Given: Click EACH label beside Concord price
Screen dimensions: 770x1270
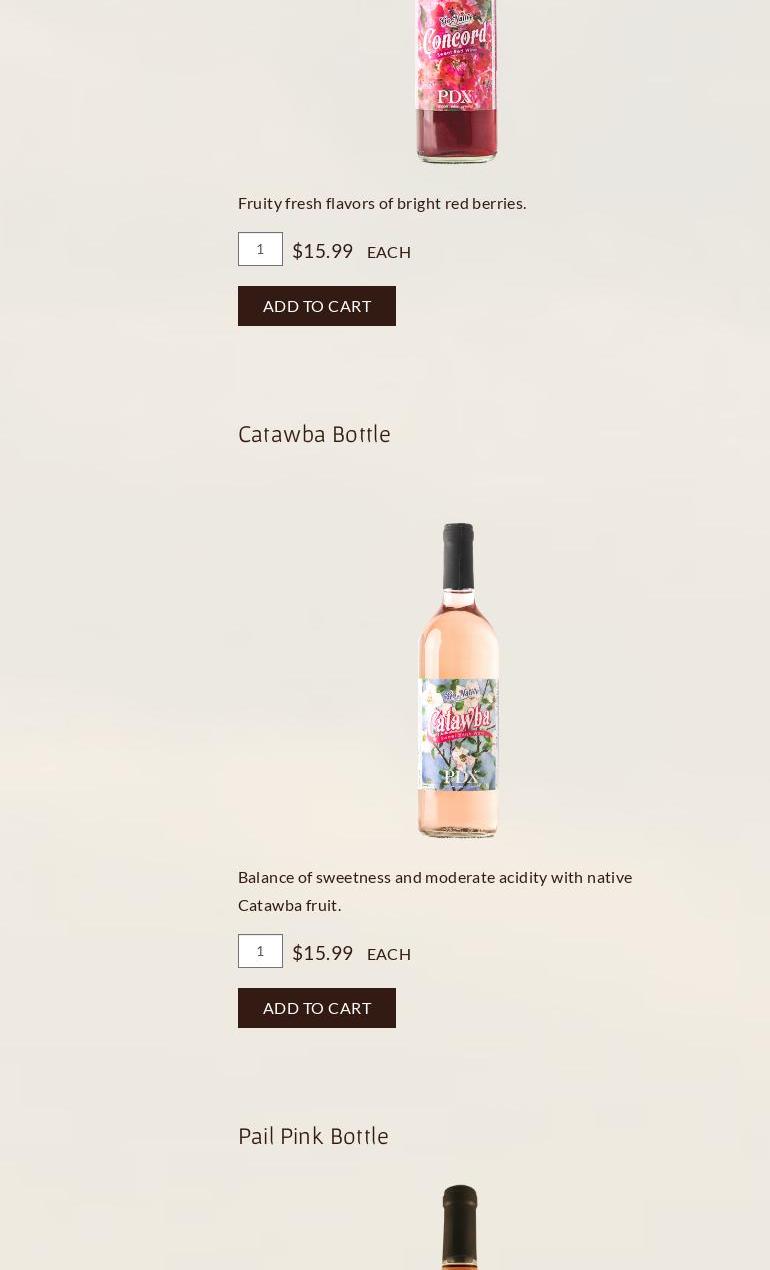Looking at the screenshot, I should point(389,252).
